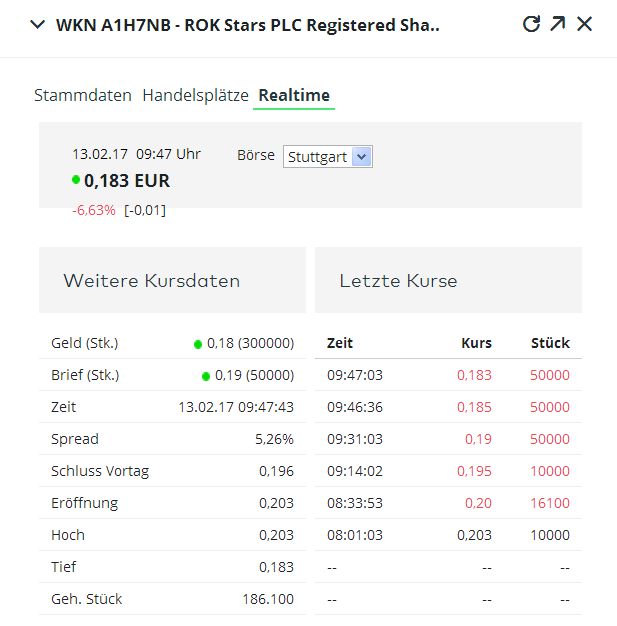Open the Handelsplätze tab
Image resolution: width=617 pixels, height=626 pixels.
pos(195,96)
